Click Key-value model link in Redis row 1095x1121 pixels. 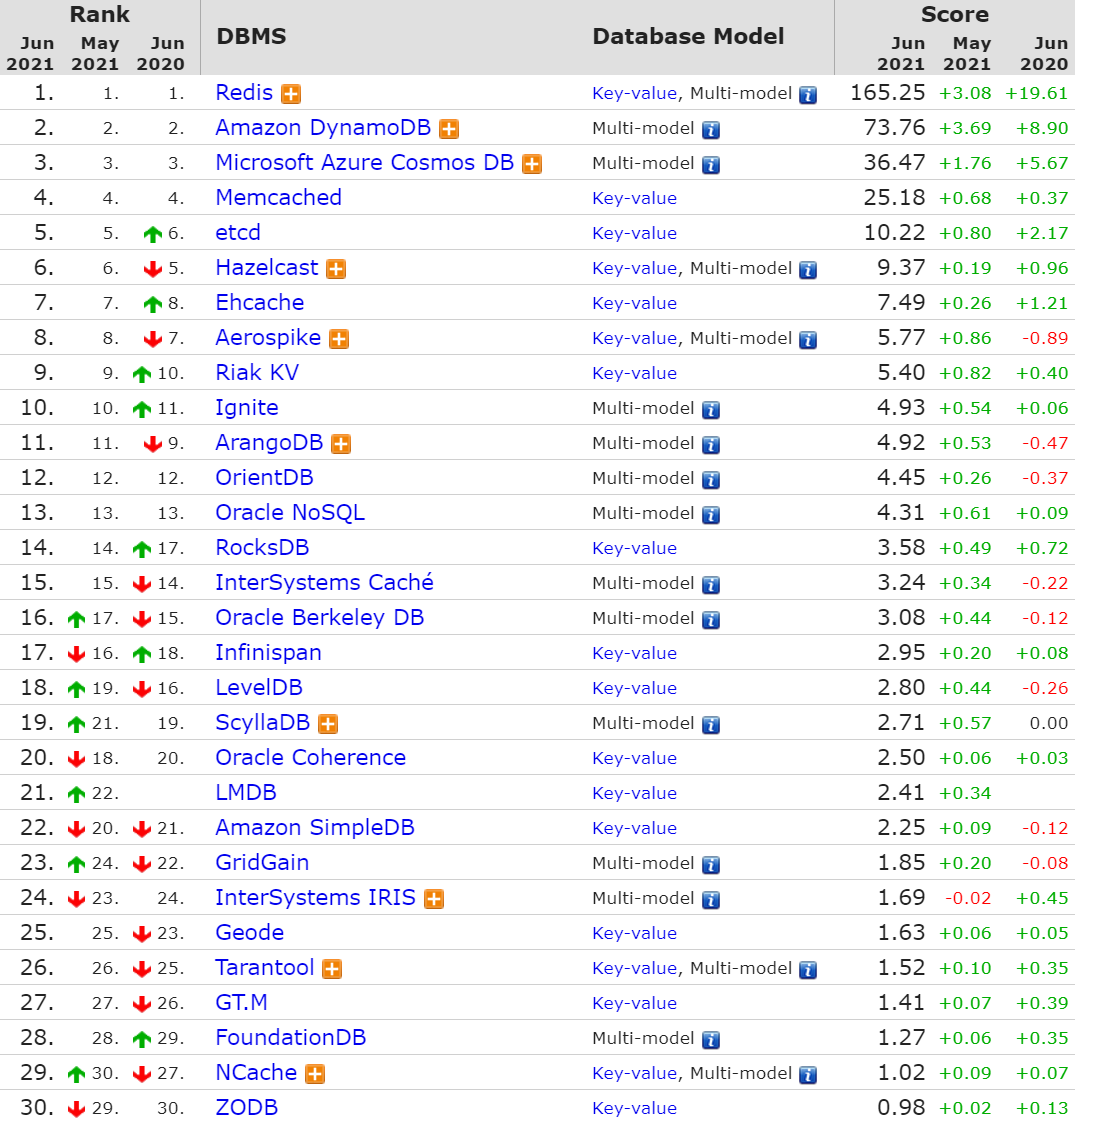point(635,94)
